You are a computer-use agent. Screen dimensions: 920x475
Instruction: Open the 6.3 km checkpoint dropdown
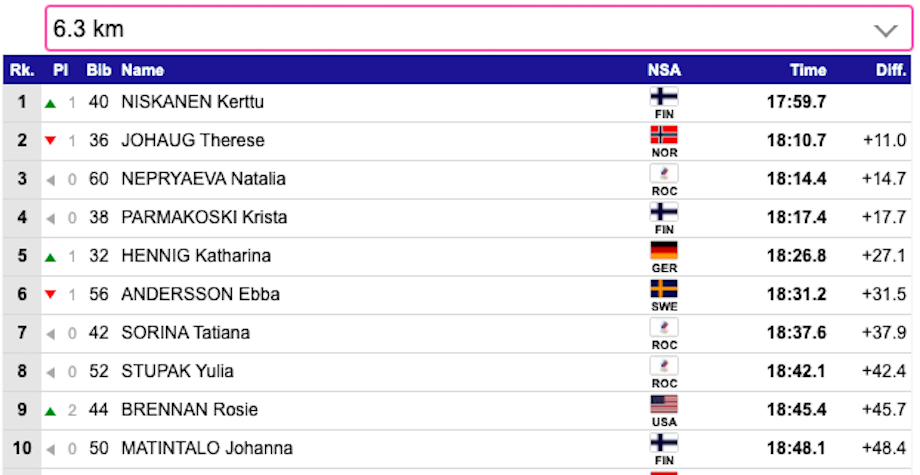click(x=479, y=29)
